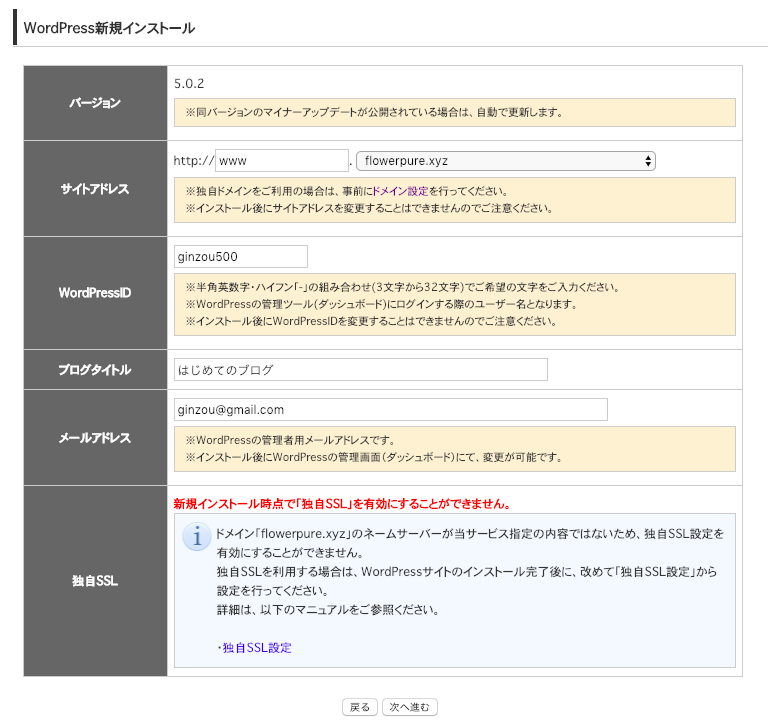Click the note WordPressの管理者用メールアドレスです
Image resolution: width=780 pixels, height=725 pixels.
click(x=291, y=440)
